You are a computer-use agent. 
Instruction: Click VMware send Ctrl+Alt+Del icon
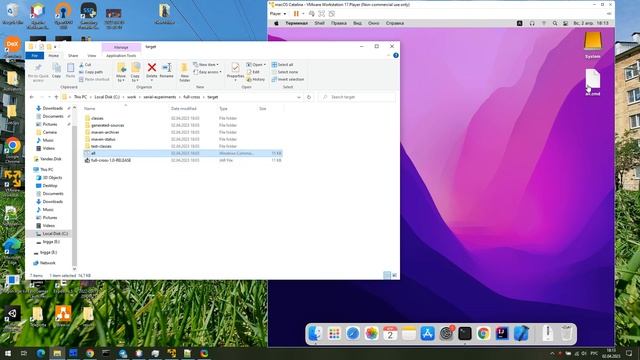click(x=311, y=14)
